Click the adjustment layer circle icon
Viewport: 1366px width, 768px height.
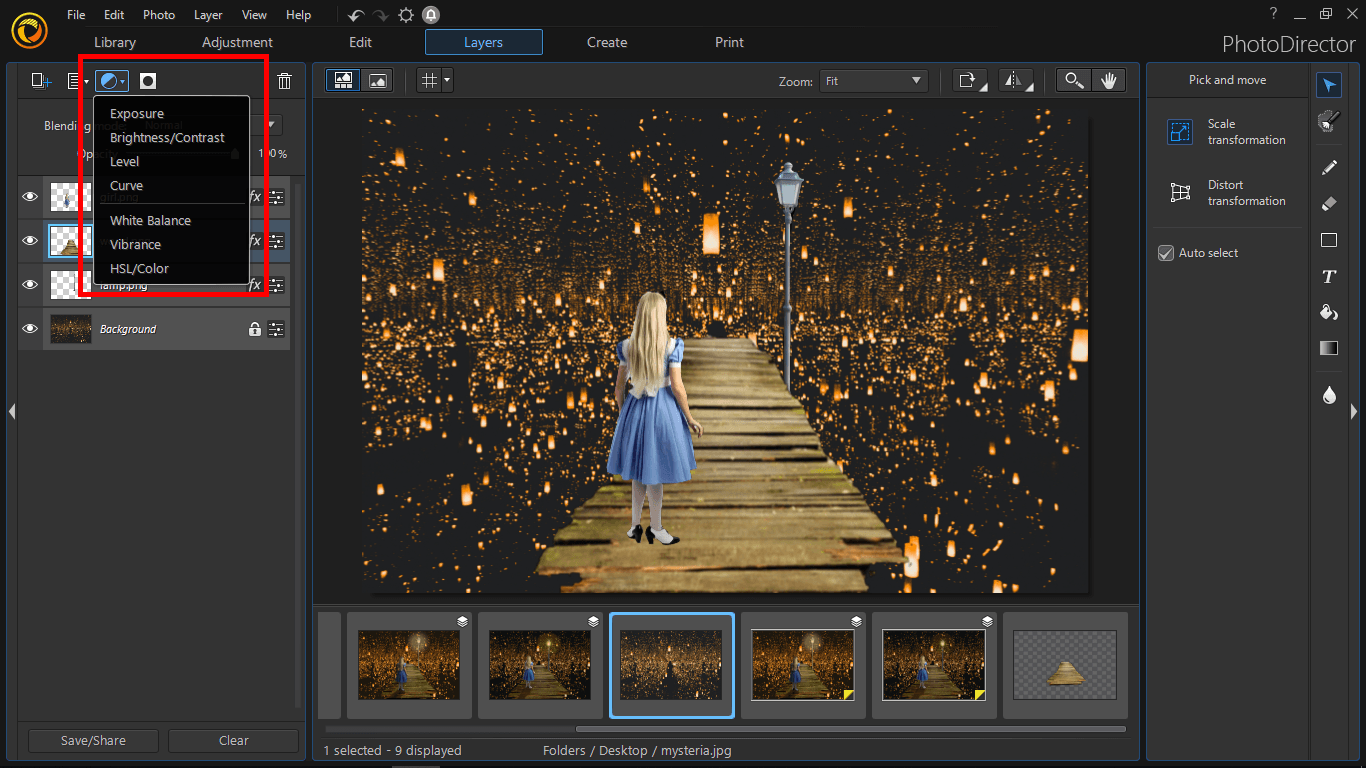pyautogui.click(x=113, y=81)
